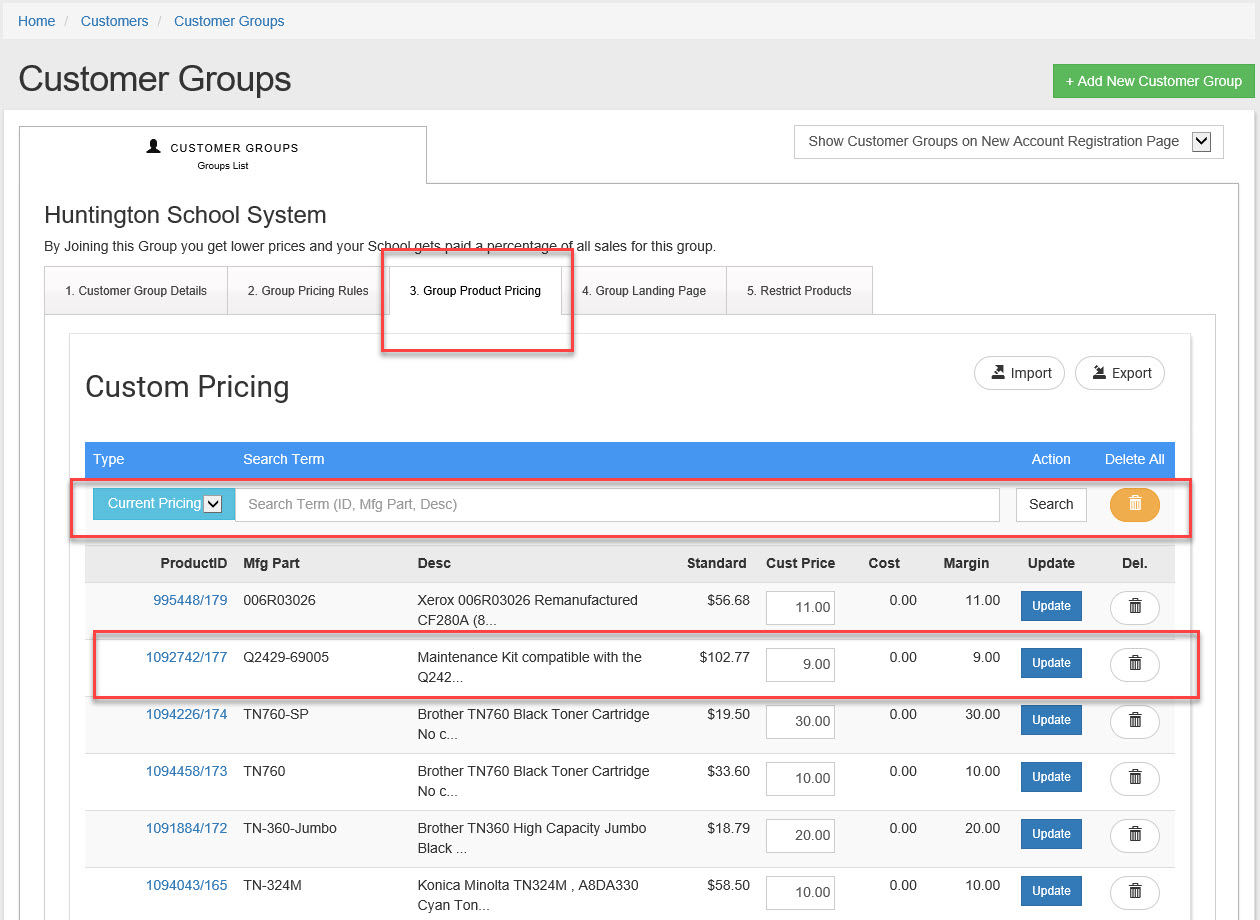Delete the Q2429-69005 Maintenance Kit row
This screenshot has width=1260, height=920.
pos(1134,664)
